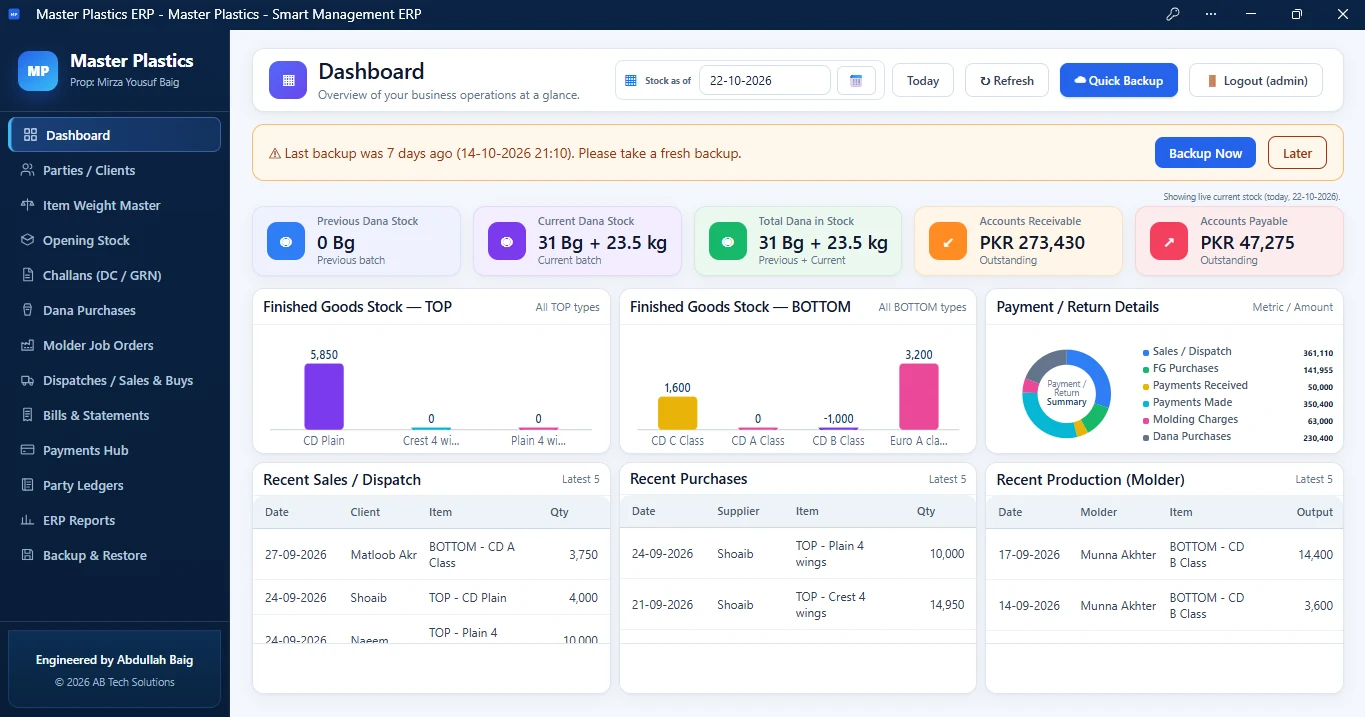Click the Dashboard grid icon in sidebar
The width and height of the screenshot is (1365, 717).
tap(30, 135)
